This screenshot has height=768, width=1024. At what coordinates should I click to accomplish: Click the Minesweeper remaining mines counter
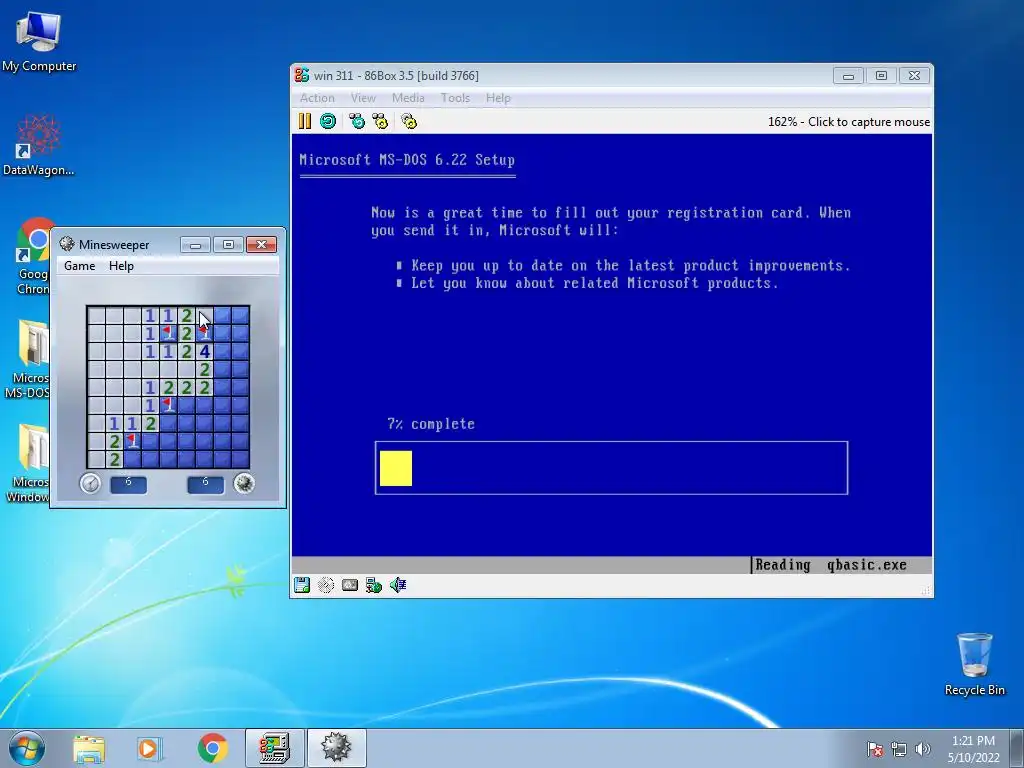[x=205, y=484]
